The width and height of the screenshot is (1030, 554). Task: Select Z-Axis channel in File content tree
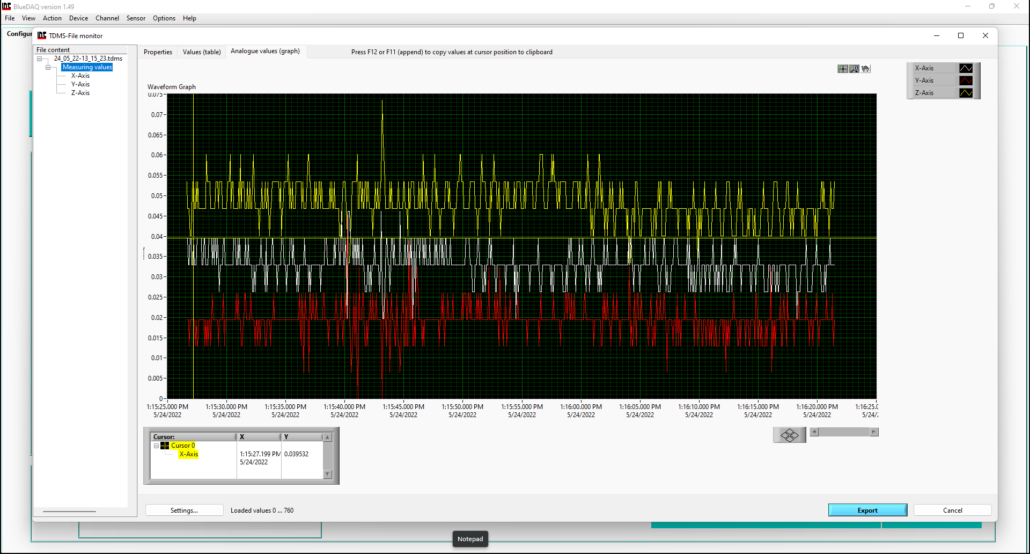pos(80,93)
